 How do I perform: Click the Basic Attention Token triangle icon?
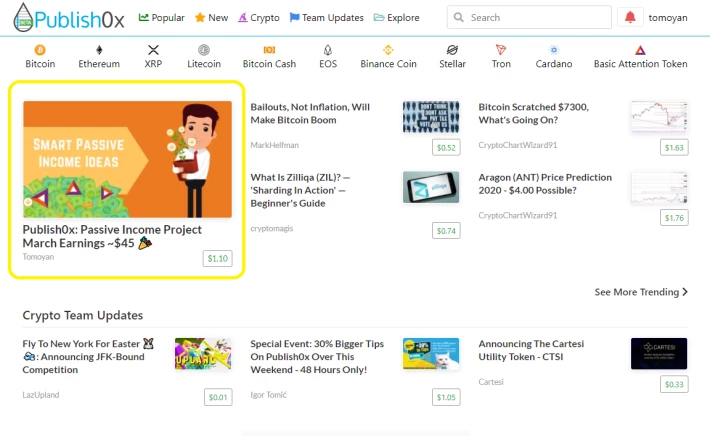tap(640, 50)
